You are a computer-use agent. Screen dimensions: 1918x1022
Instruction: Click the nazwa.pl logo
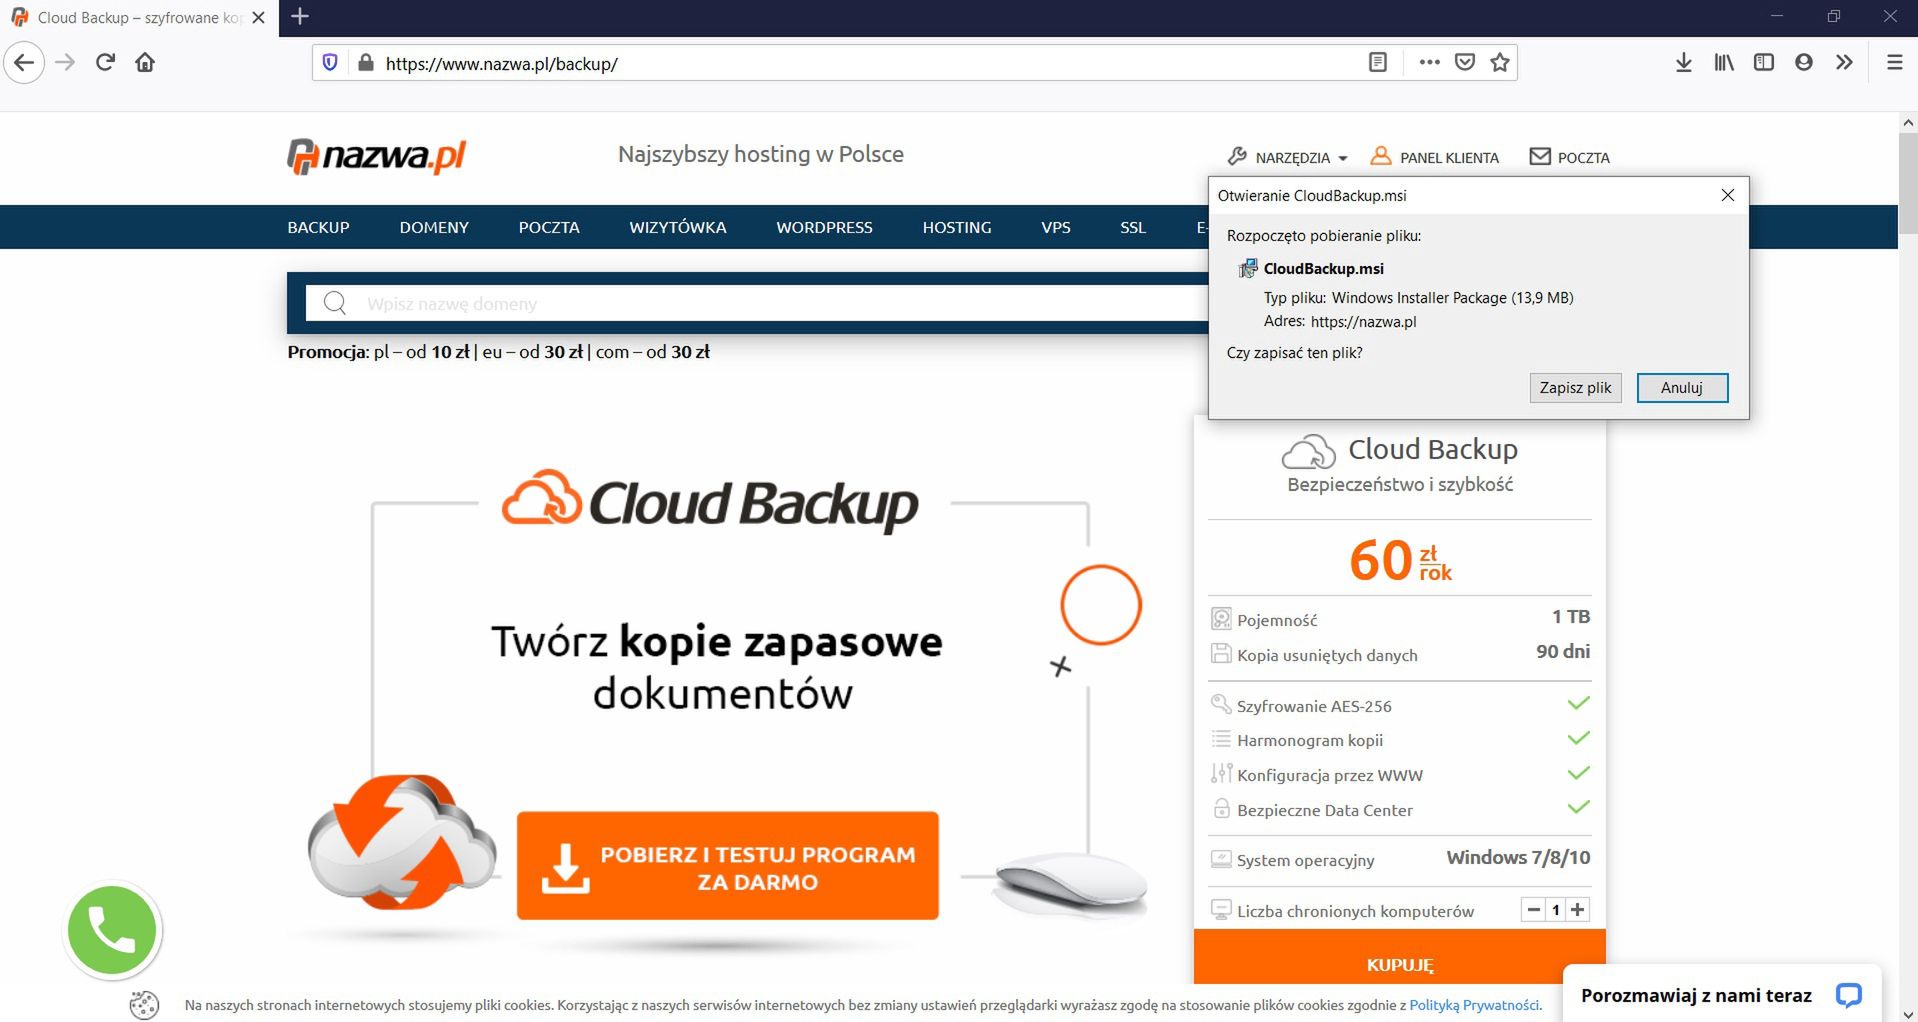click(x=376, y=156)
